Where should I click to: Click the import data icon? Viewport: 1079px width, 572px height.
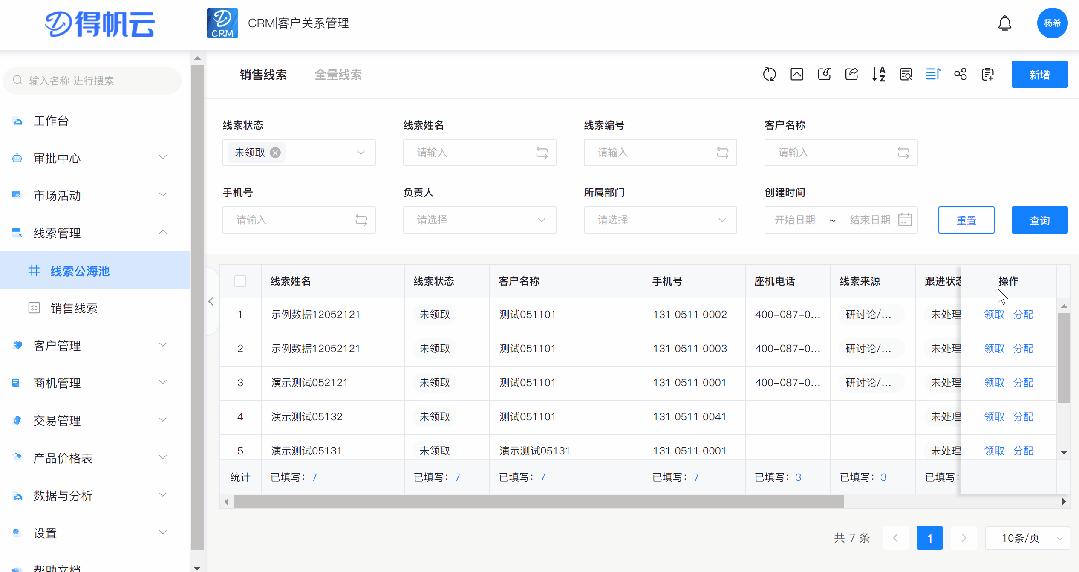[x=824, y=74]
